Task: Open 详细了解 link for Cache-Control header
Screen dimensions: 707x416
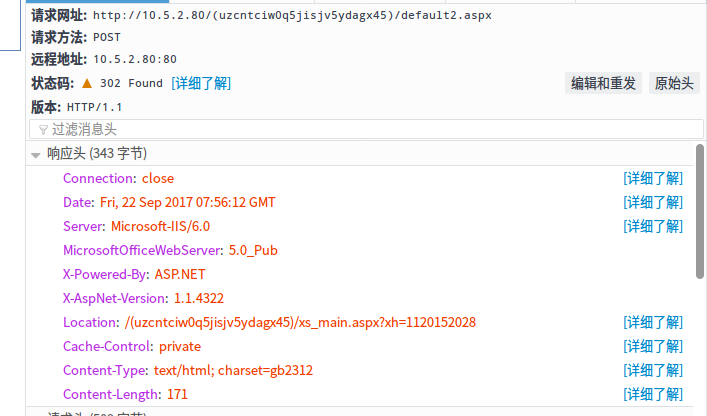Action: [653, 346]
